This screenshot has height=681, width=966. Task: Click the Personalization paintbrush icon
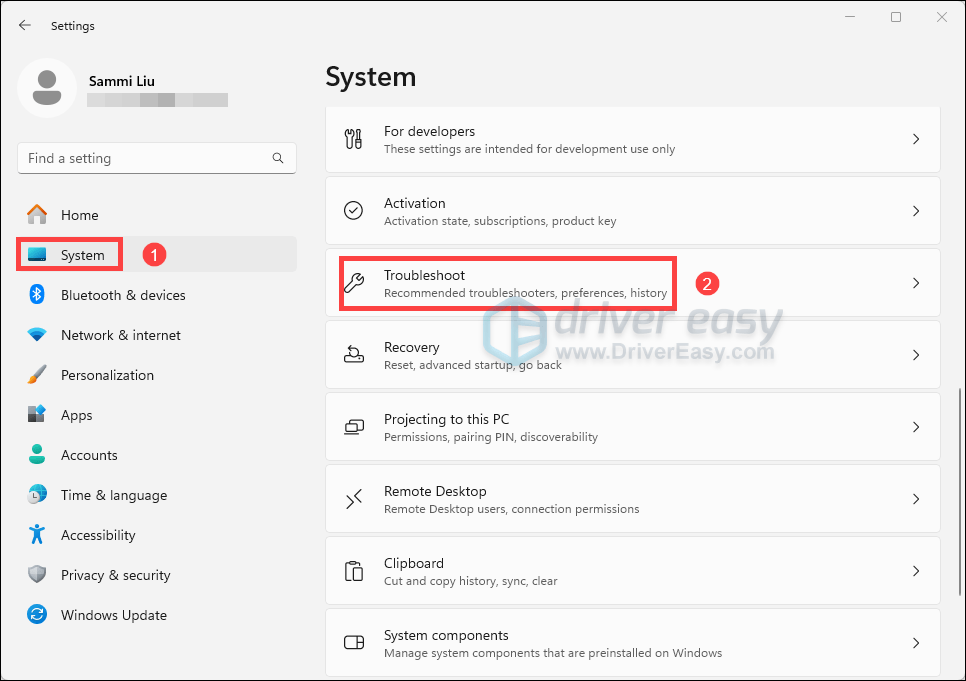tap(37, 375)
